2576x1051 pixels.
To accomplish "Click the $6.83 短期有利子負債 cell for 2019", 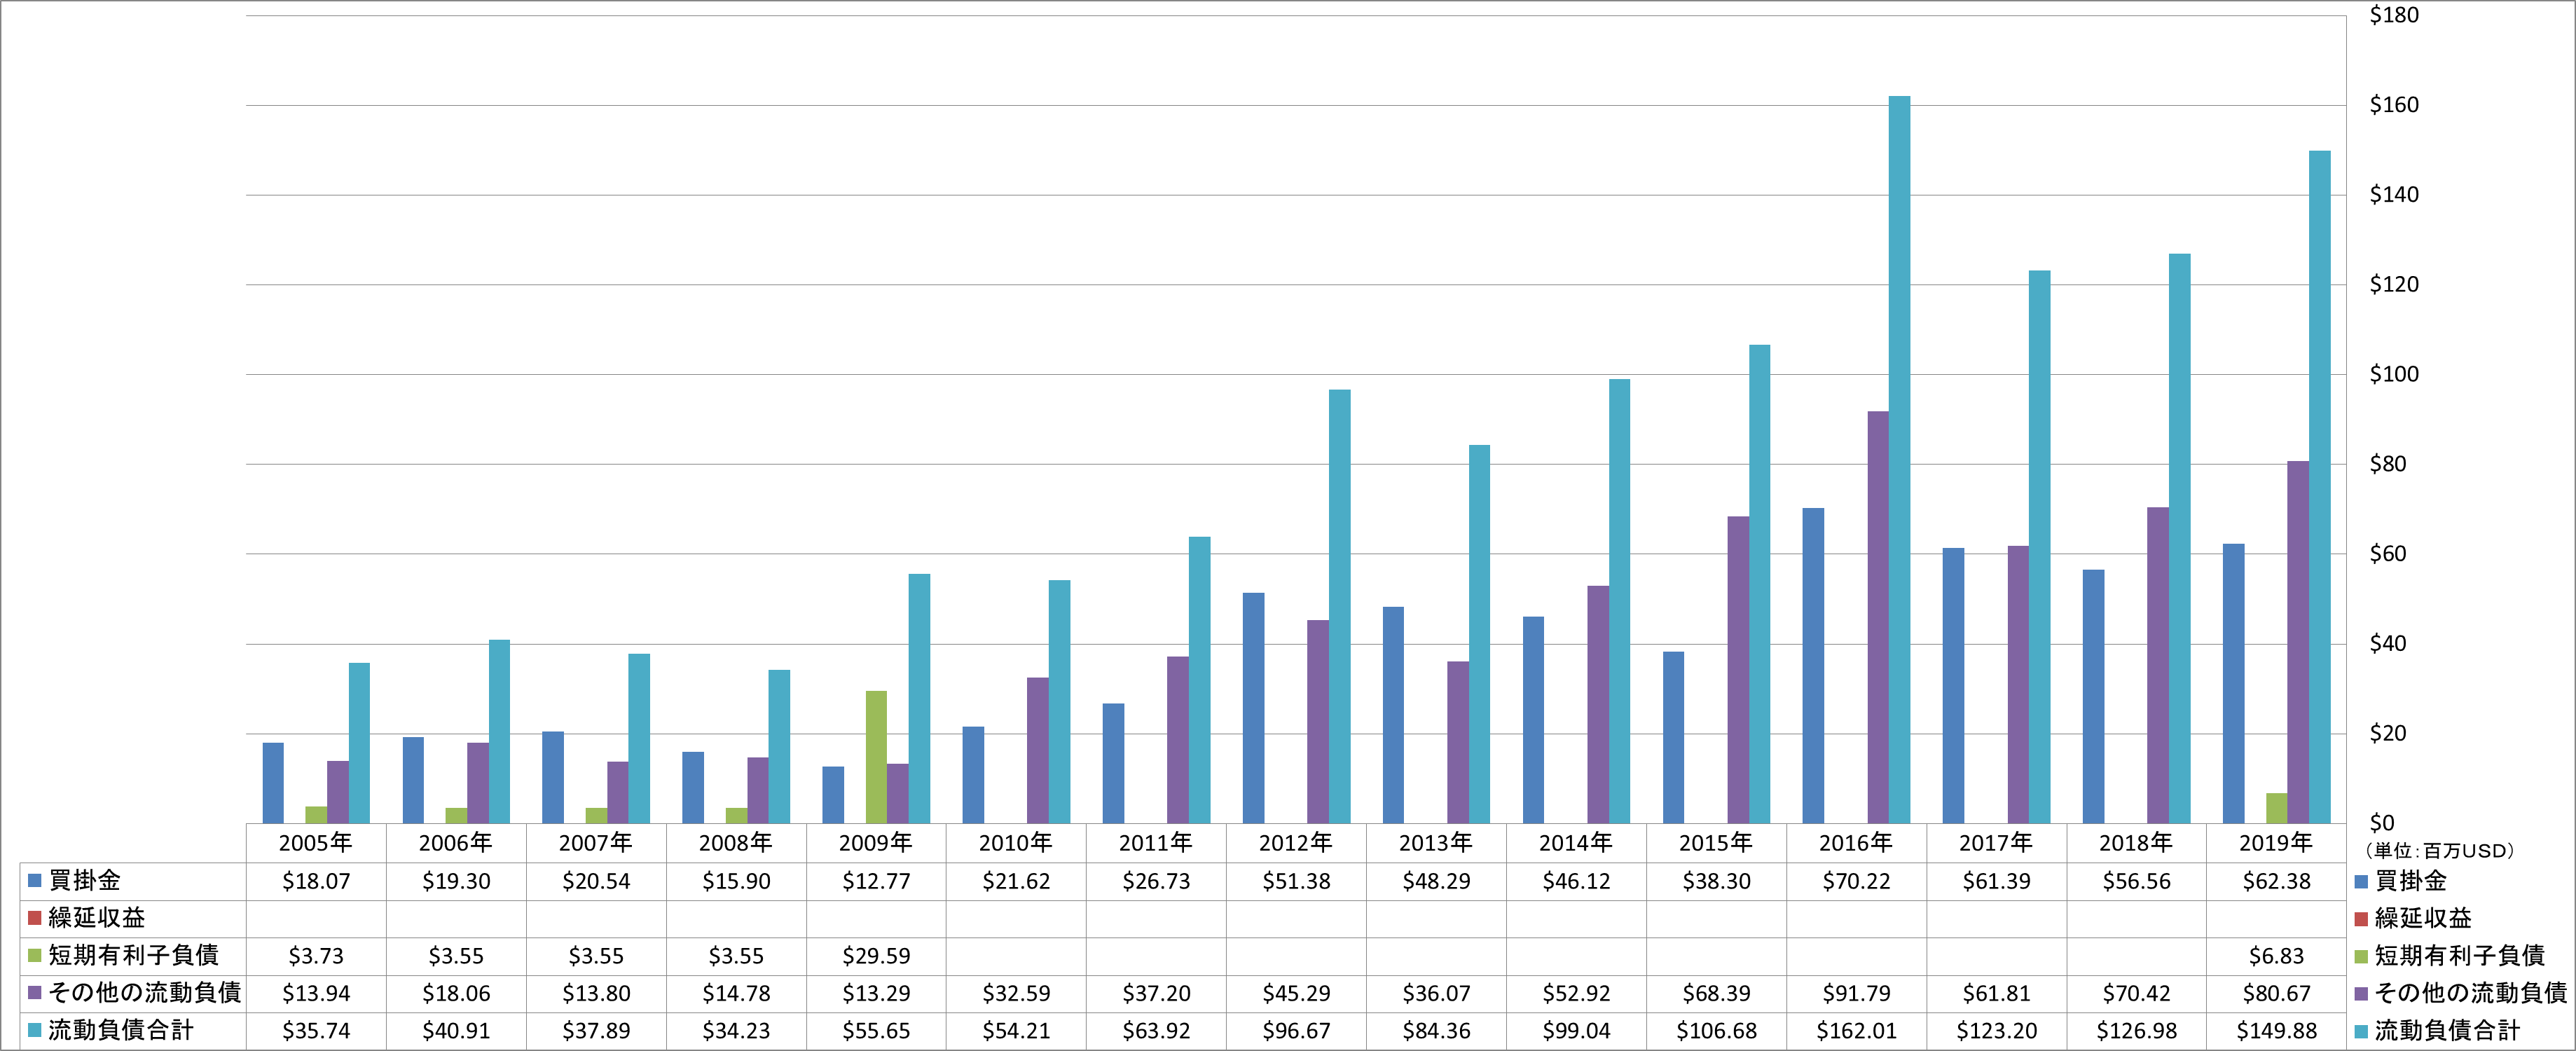I will click(2276, 956).
